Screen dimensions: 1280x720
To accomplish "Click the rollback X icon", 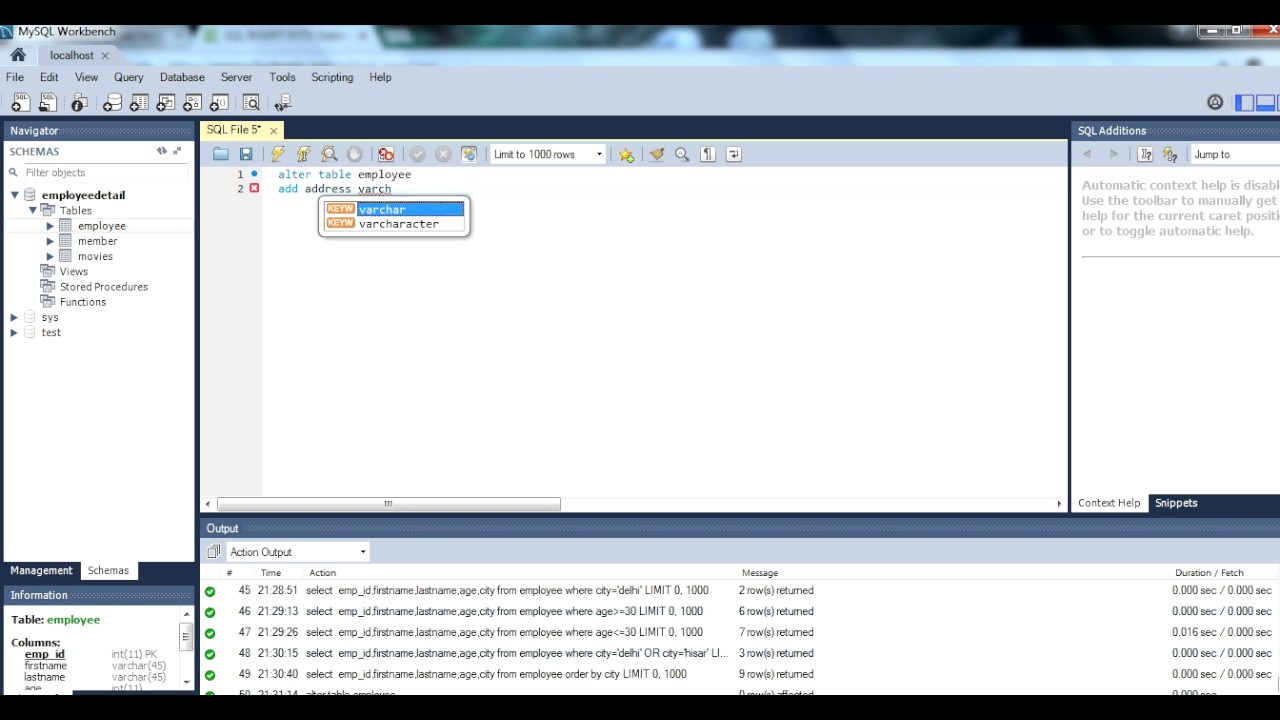I will [443, 154].
